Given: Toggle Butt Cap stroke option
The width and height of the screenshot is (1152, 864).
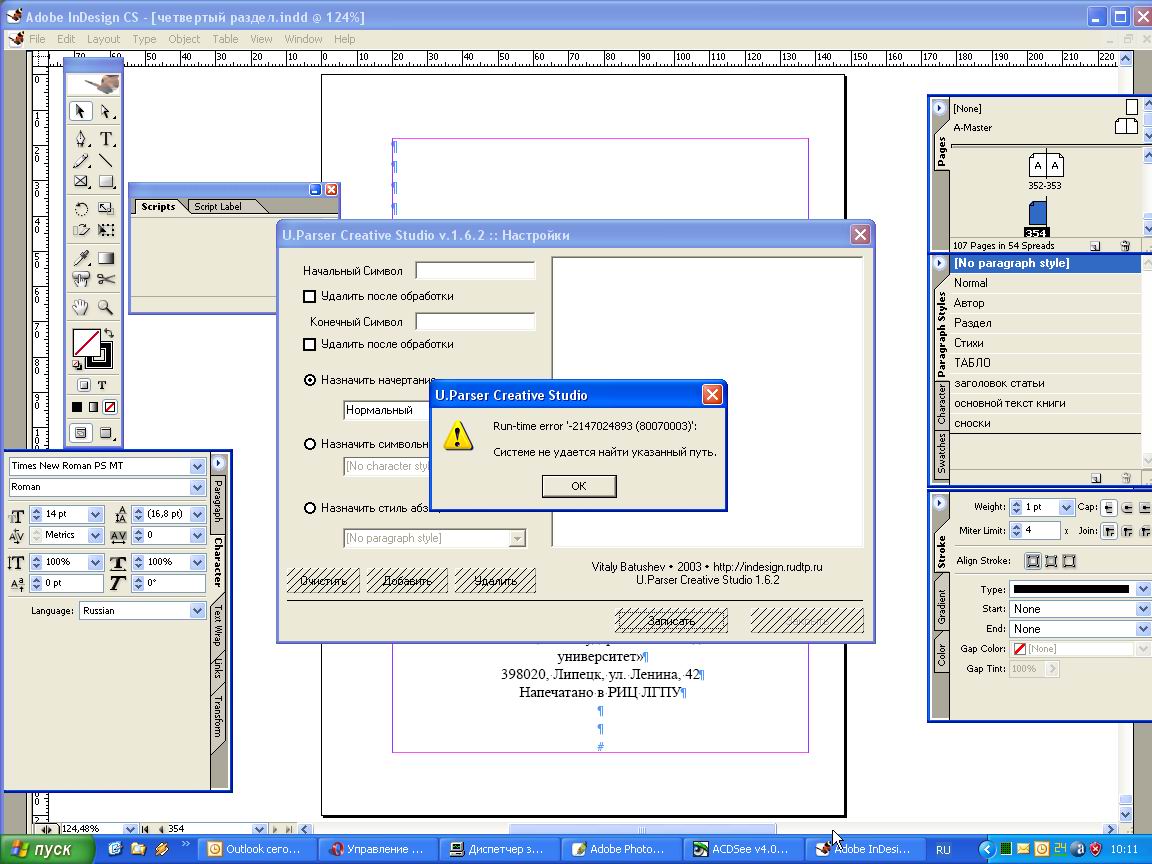Looking at the screenshot, I should pos(1109,508).
